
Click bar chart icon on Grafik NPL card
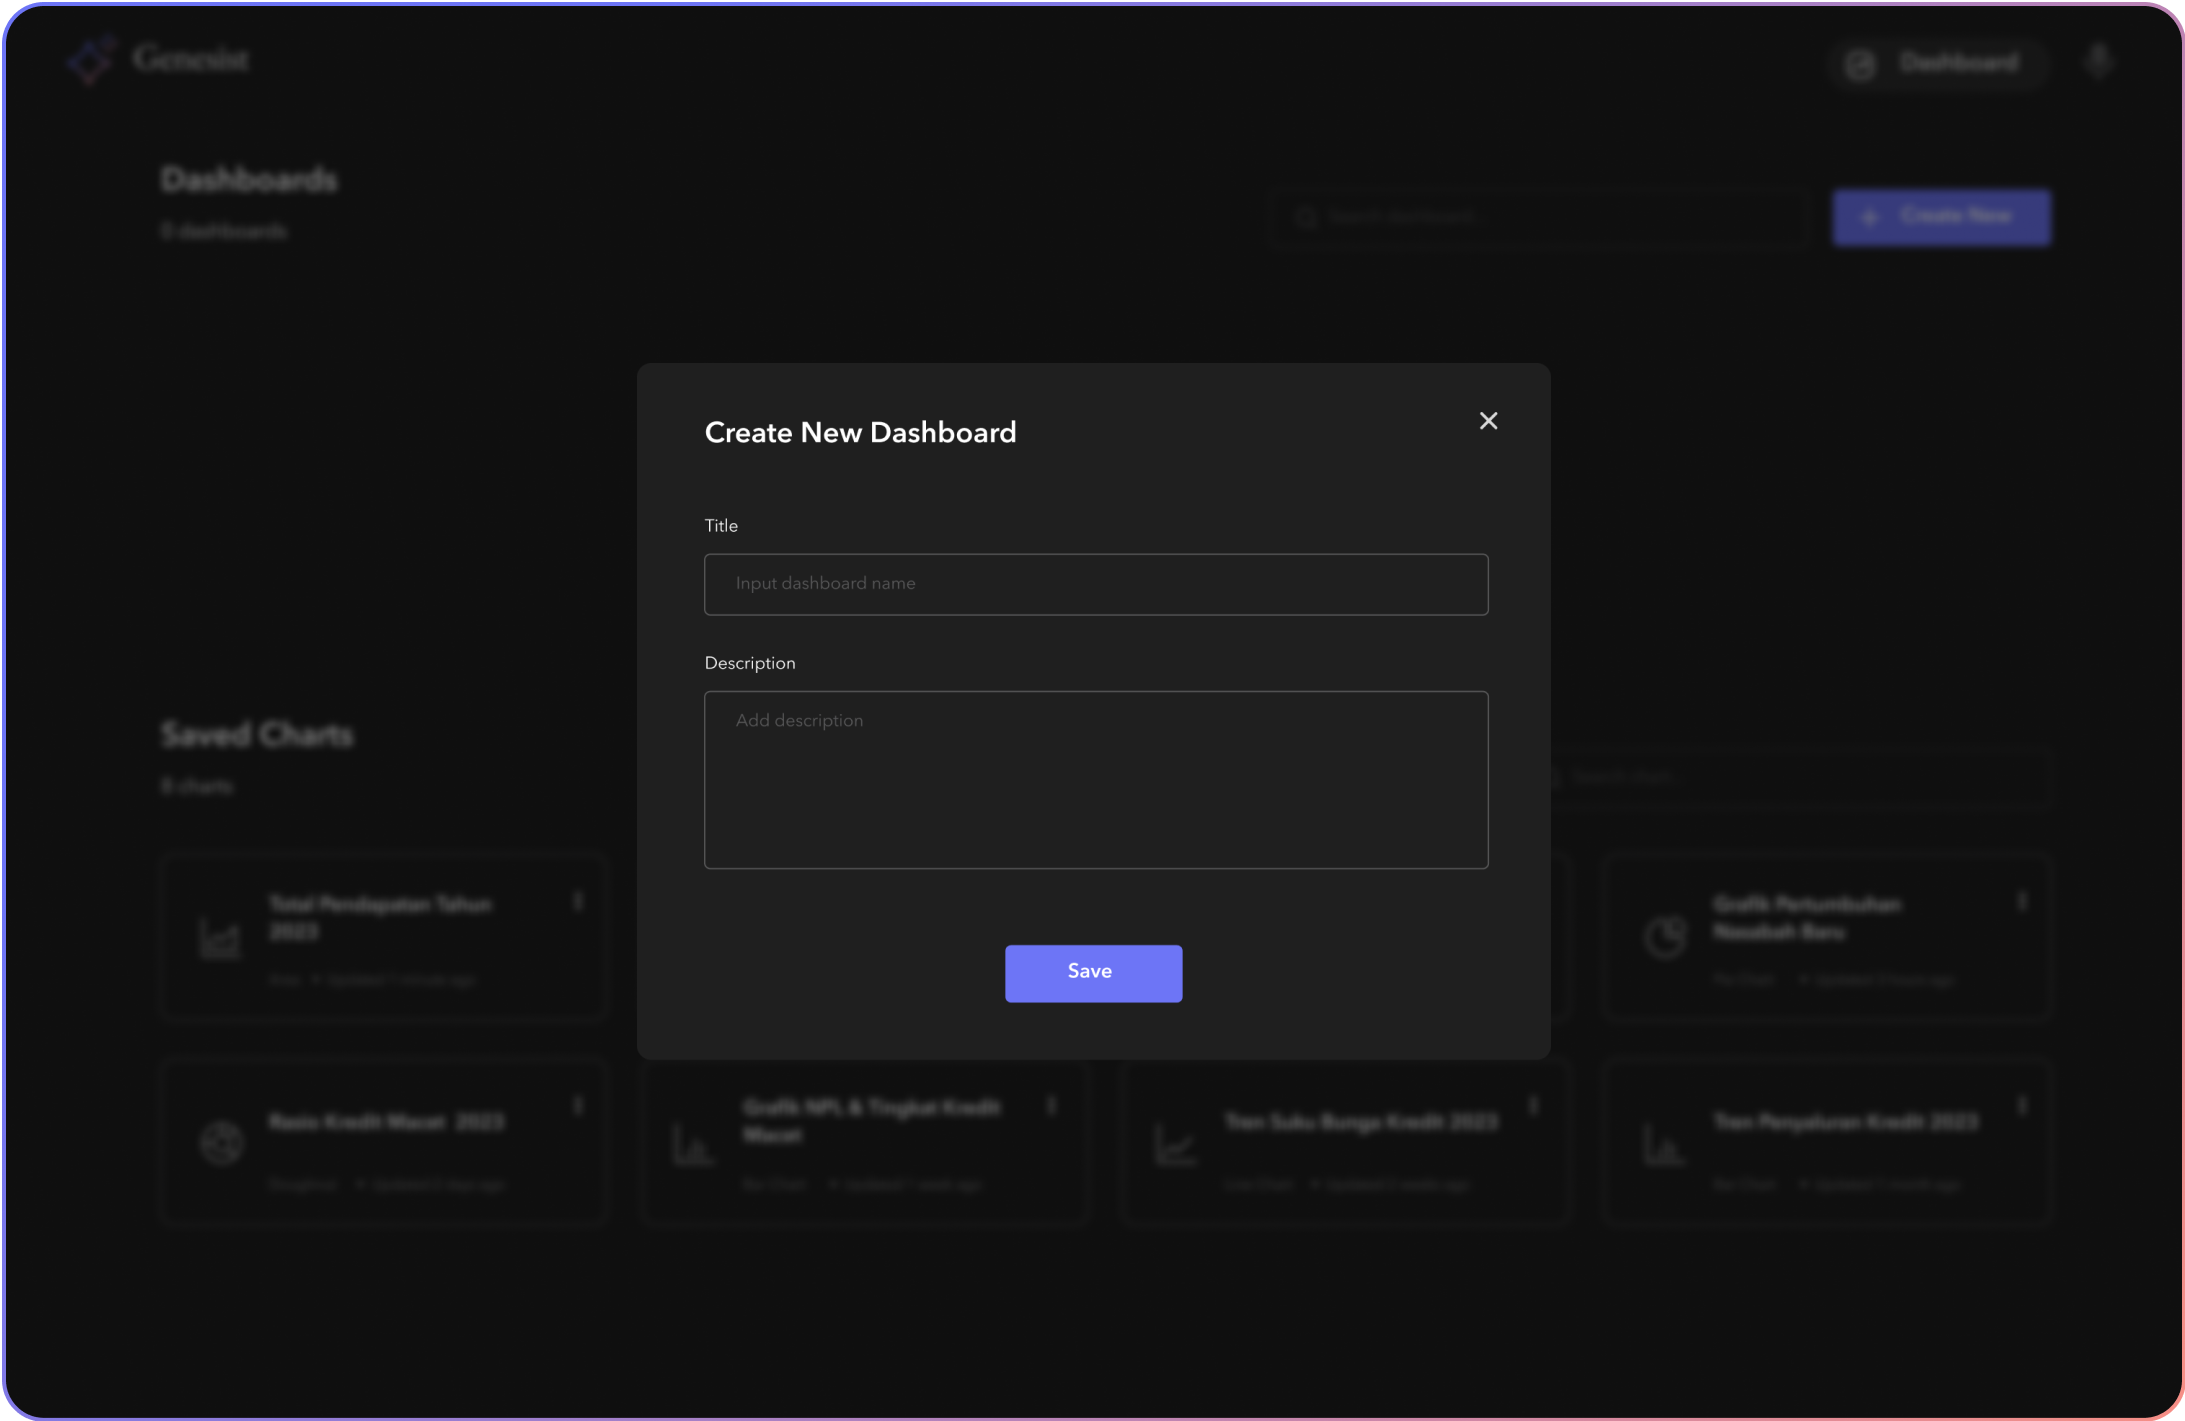pyautogui.click(x=692, y=1144)
